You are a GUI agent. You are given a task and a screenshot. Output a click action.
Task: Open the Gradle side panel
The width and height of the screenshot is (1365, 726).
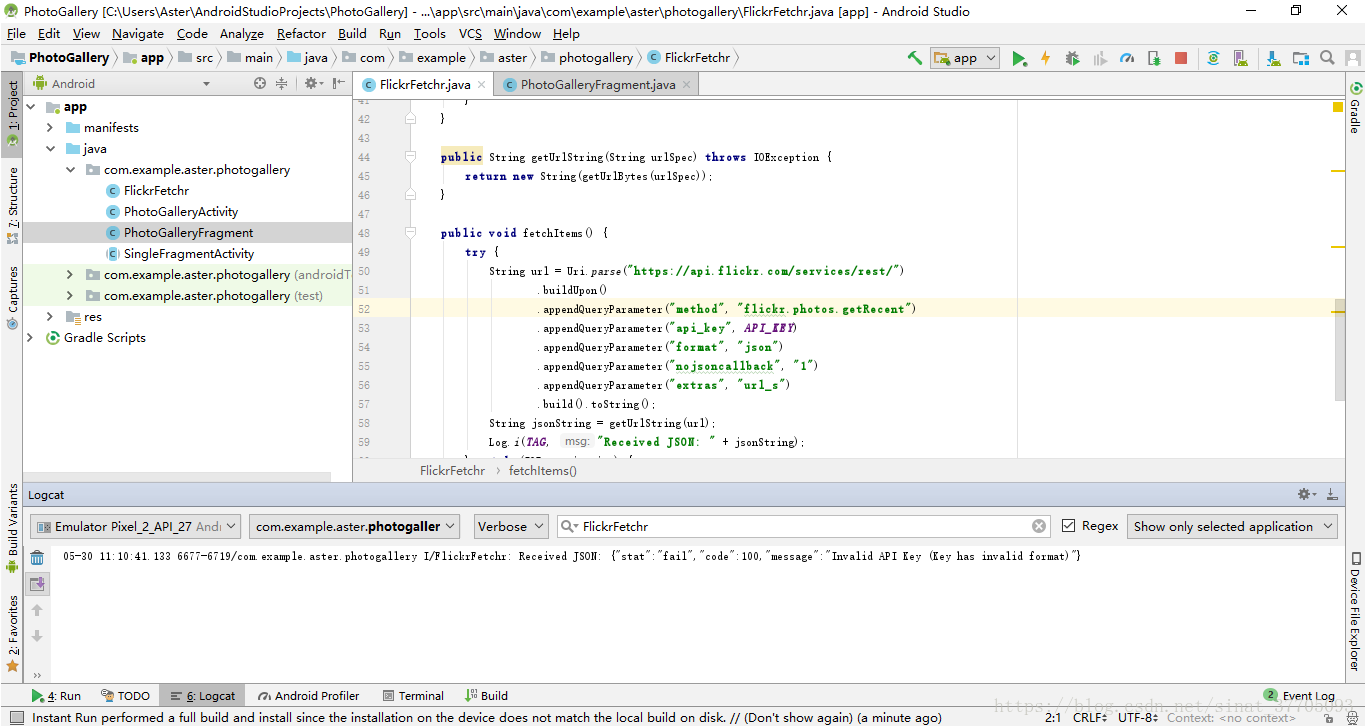[x=1355, y=106]
